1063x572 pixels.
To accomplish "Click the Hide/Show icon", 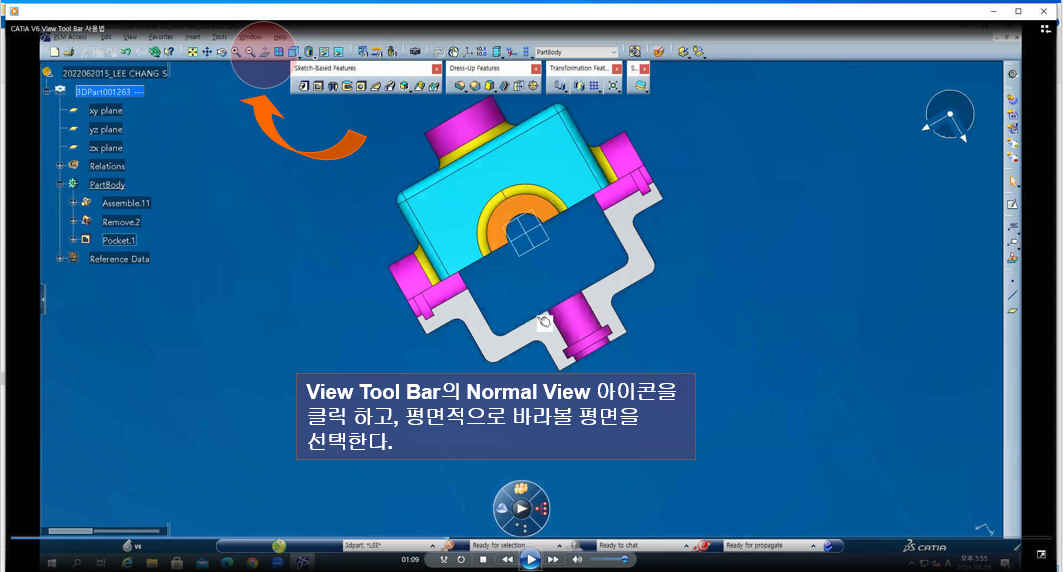I will 324,52.
